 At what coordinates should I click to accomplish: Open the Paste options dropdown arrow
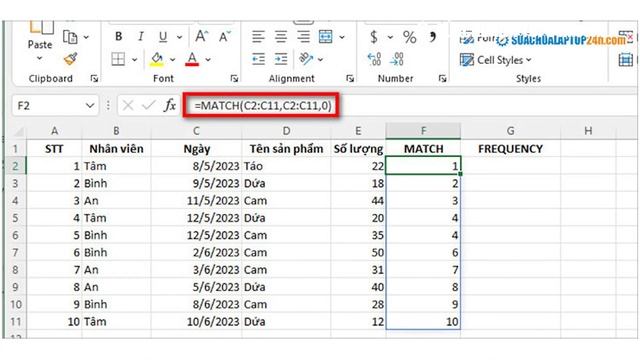click(x=40, y=58)
